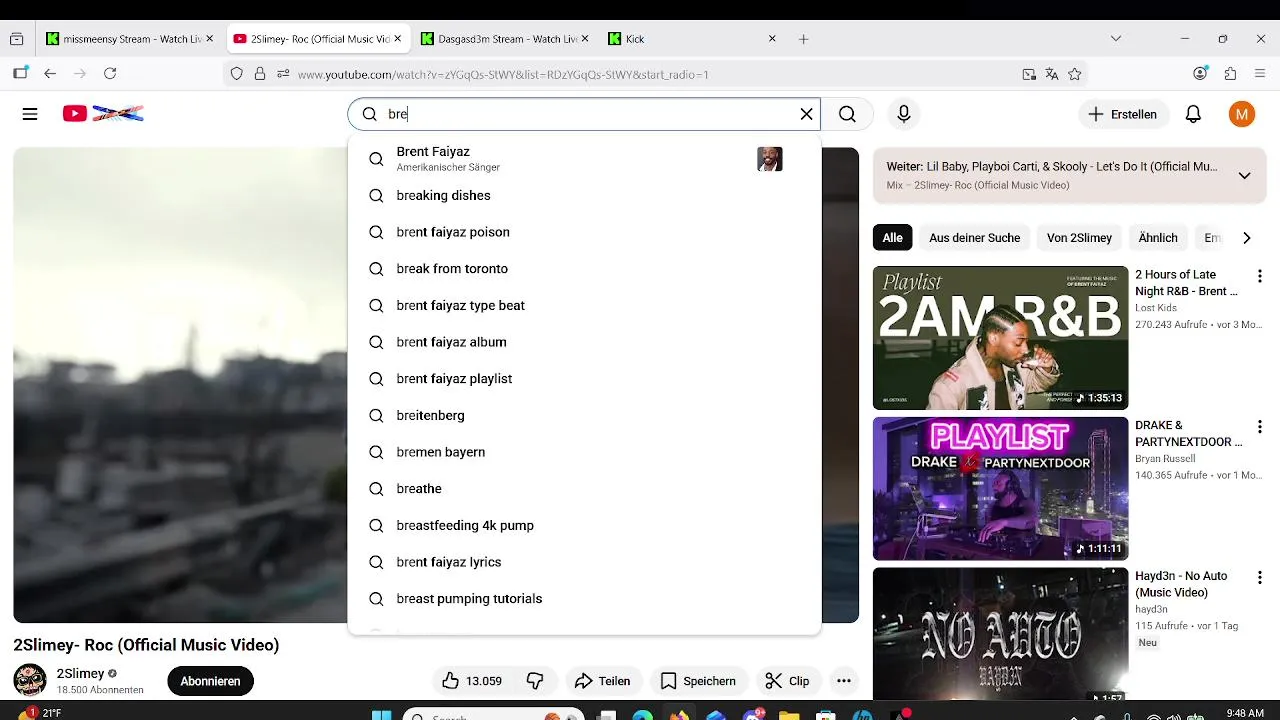Pick 'breastfeeding 4k pump' suggestion

584,526
